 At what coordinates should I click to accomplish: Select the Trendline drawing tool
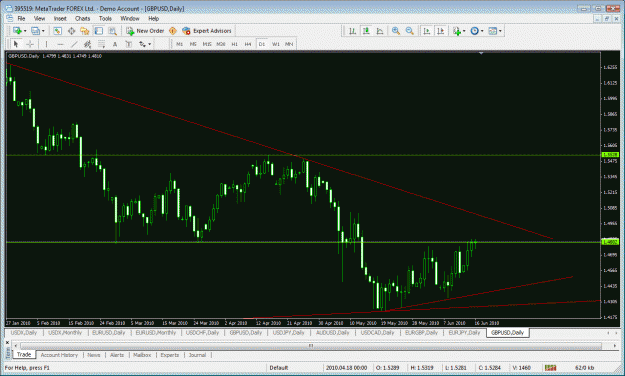pyautogui.click(x=74, y=44)
